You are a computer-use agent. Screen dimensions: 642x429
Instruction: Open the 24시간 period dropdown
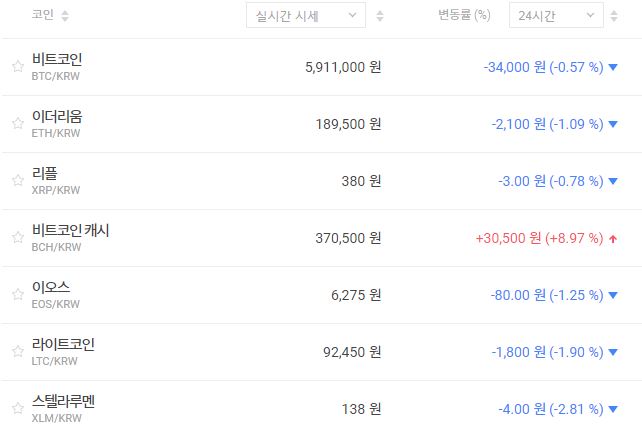555,16
